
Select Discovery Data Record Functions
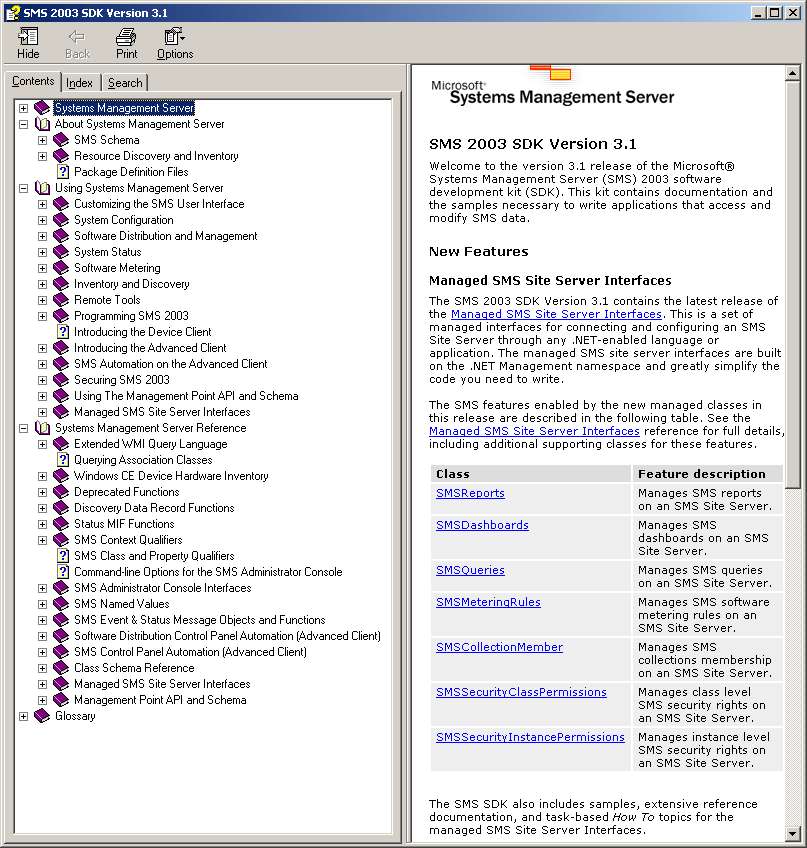(x=154, y=508)
